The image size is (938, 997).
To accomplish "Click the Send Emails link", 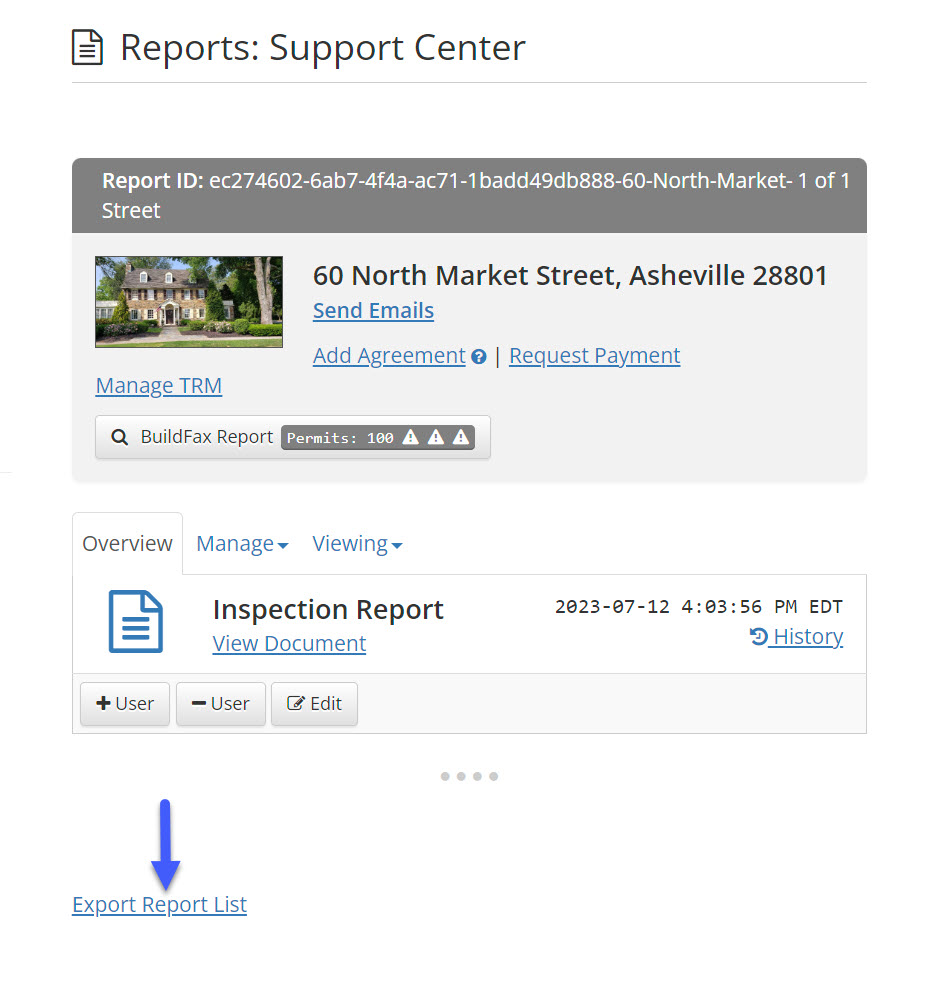I will 373,310.
